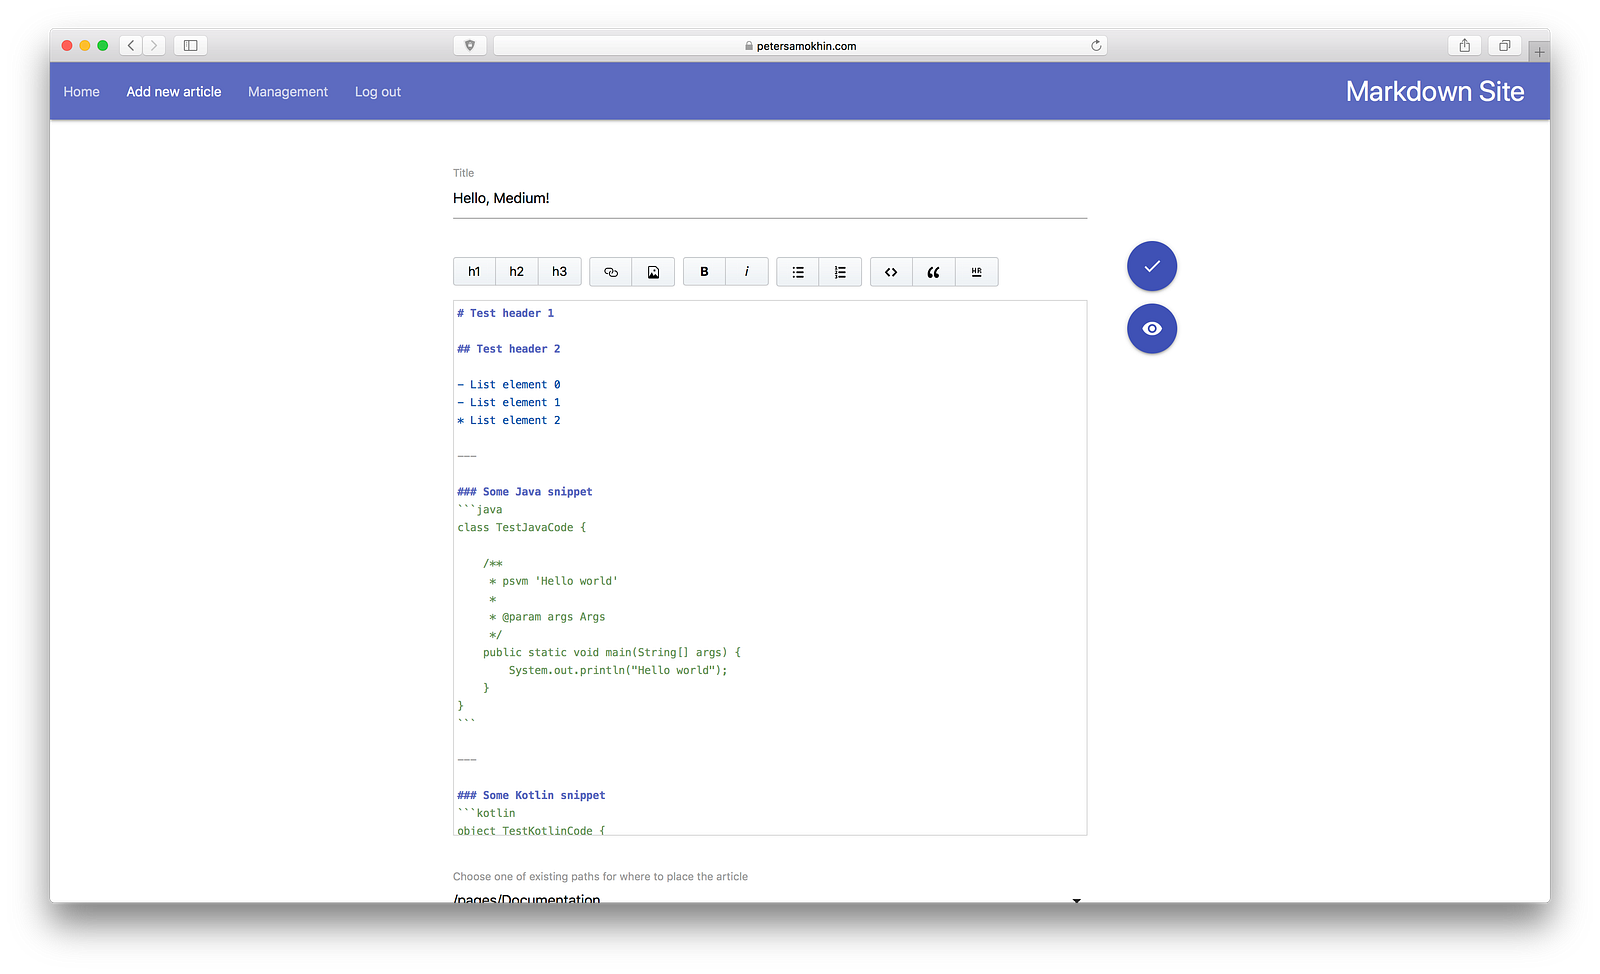Insert a link using the link icon
1600x974 pixels.
(x=611, y=272)
